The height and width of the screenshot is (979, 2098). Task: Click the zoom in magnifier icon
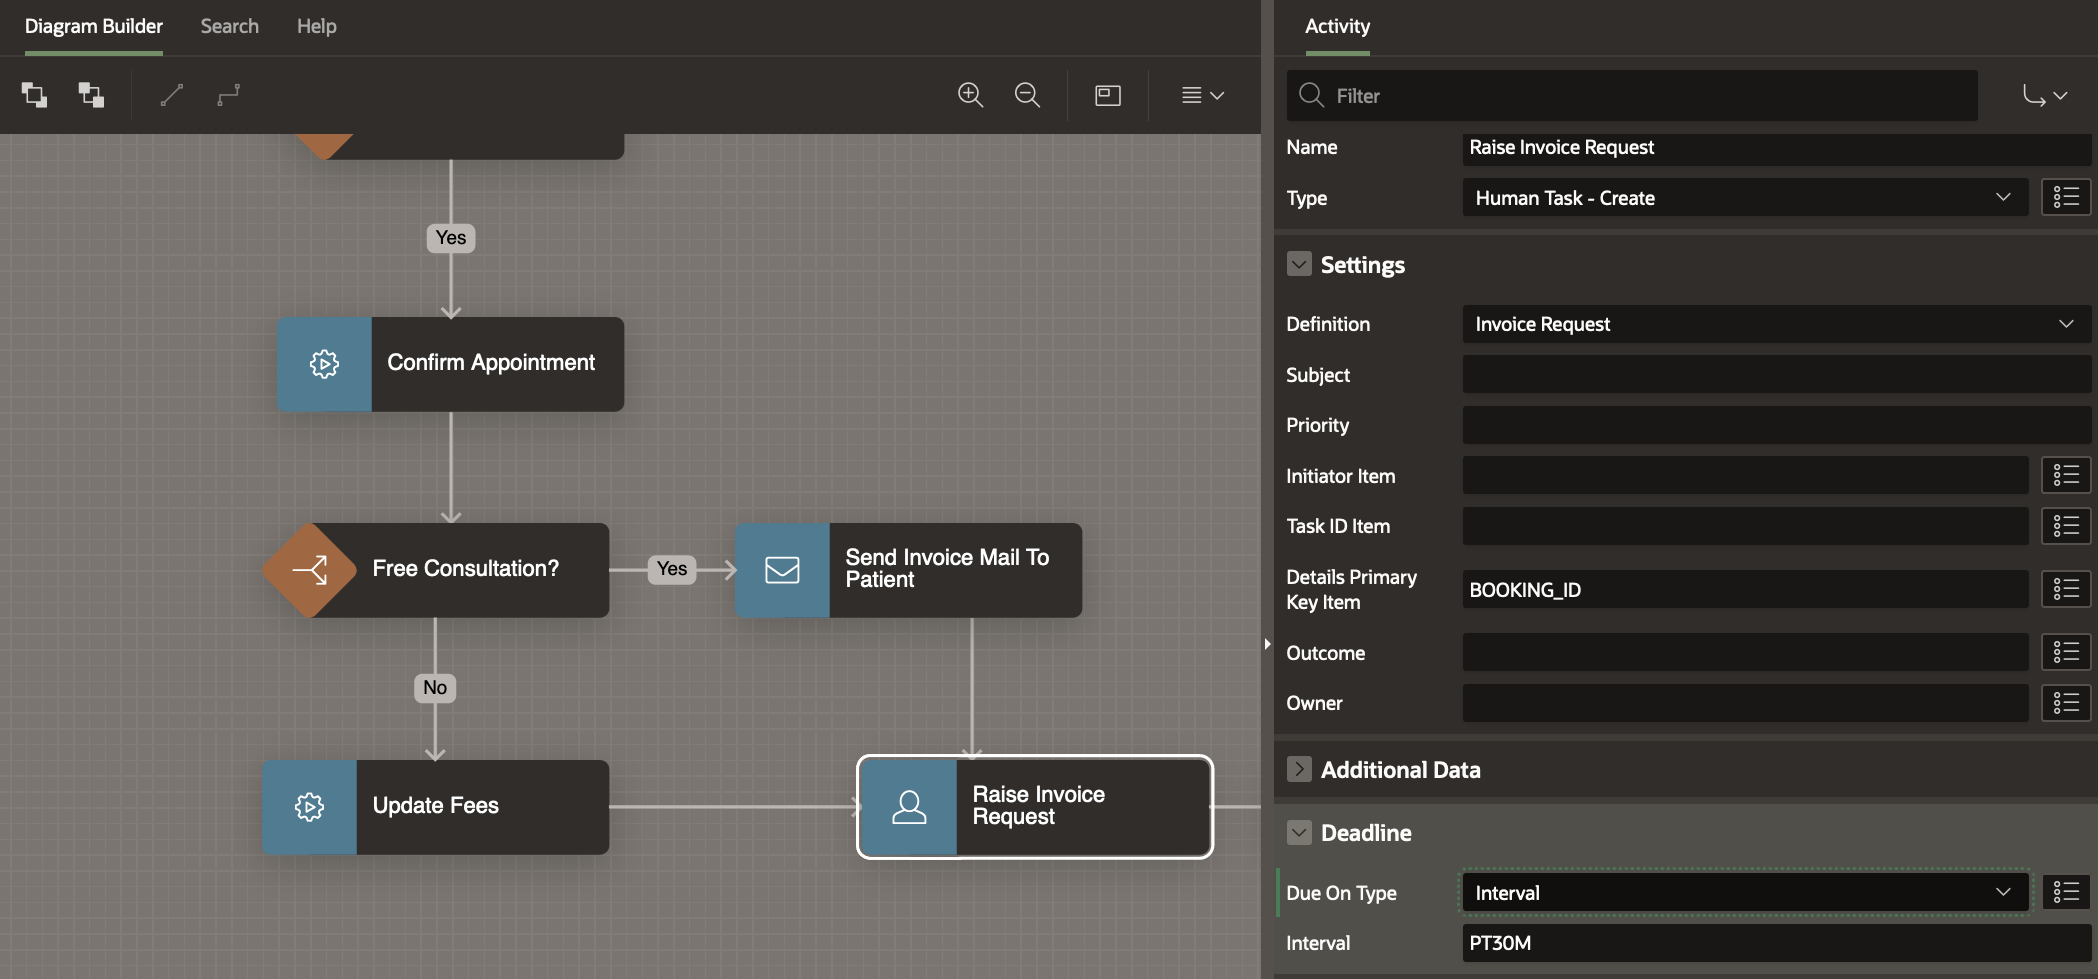[x=970, y=95]
